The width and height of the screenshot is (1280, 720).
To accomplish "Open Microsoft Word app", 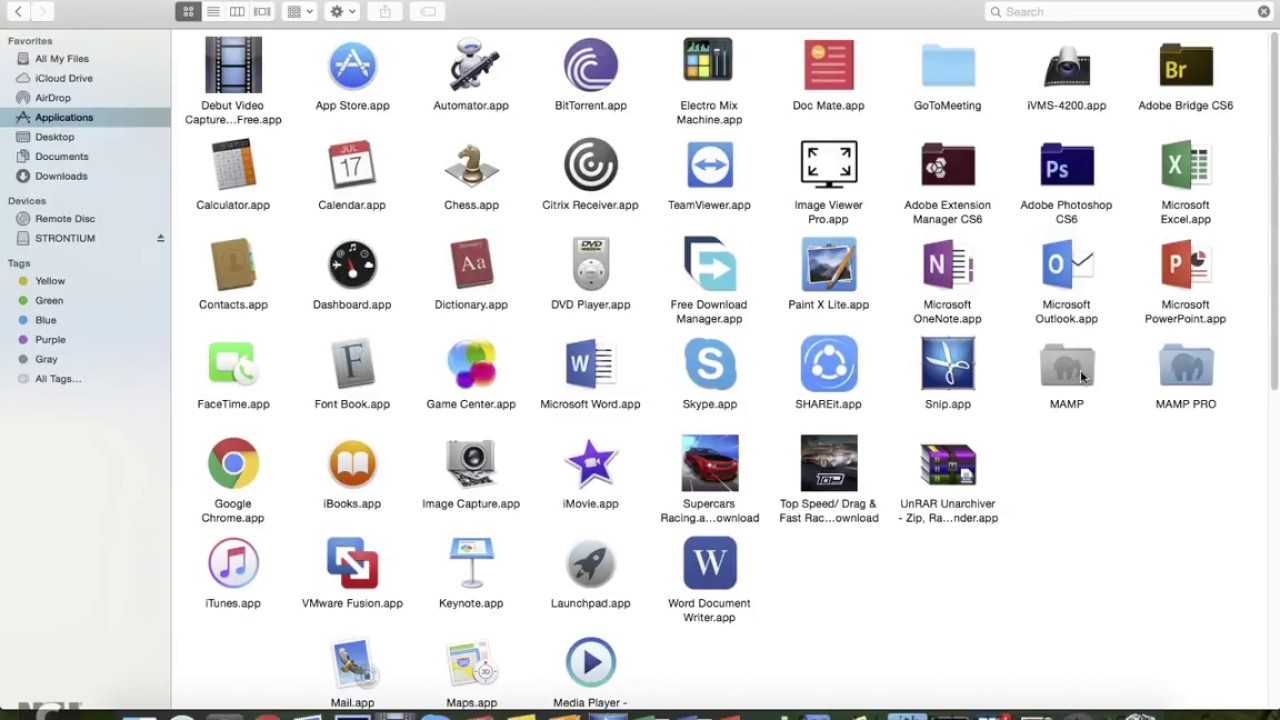I will click(x=590, y=364).
